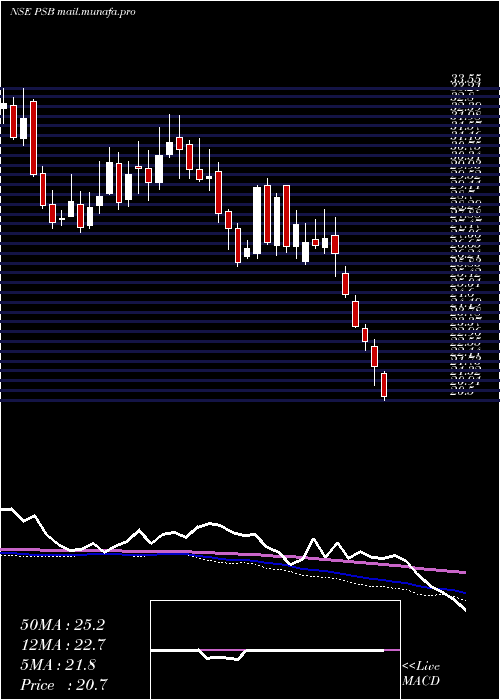Select the '5MA : 21.8' reading

coord(58,665)
